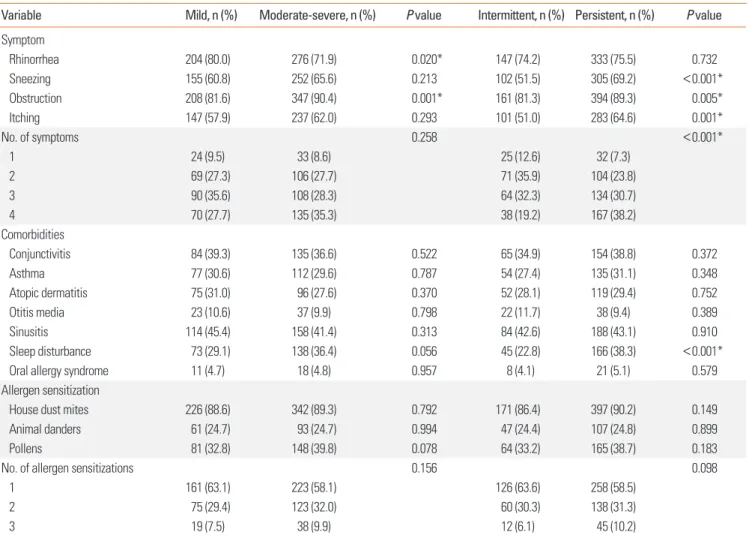Click the P value '0.994'
Image resolution: width=749 pixels, height=538 pixels.
coord(424,429)
